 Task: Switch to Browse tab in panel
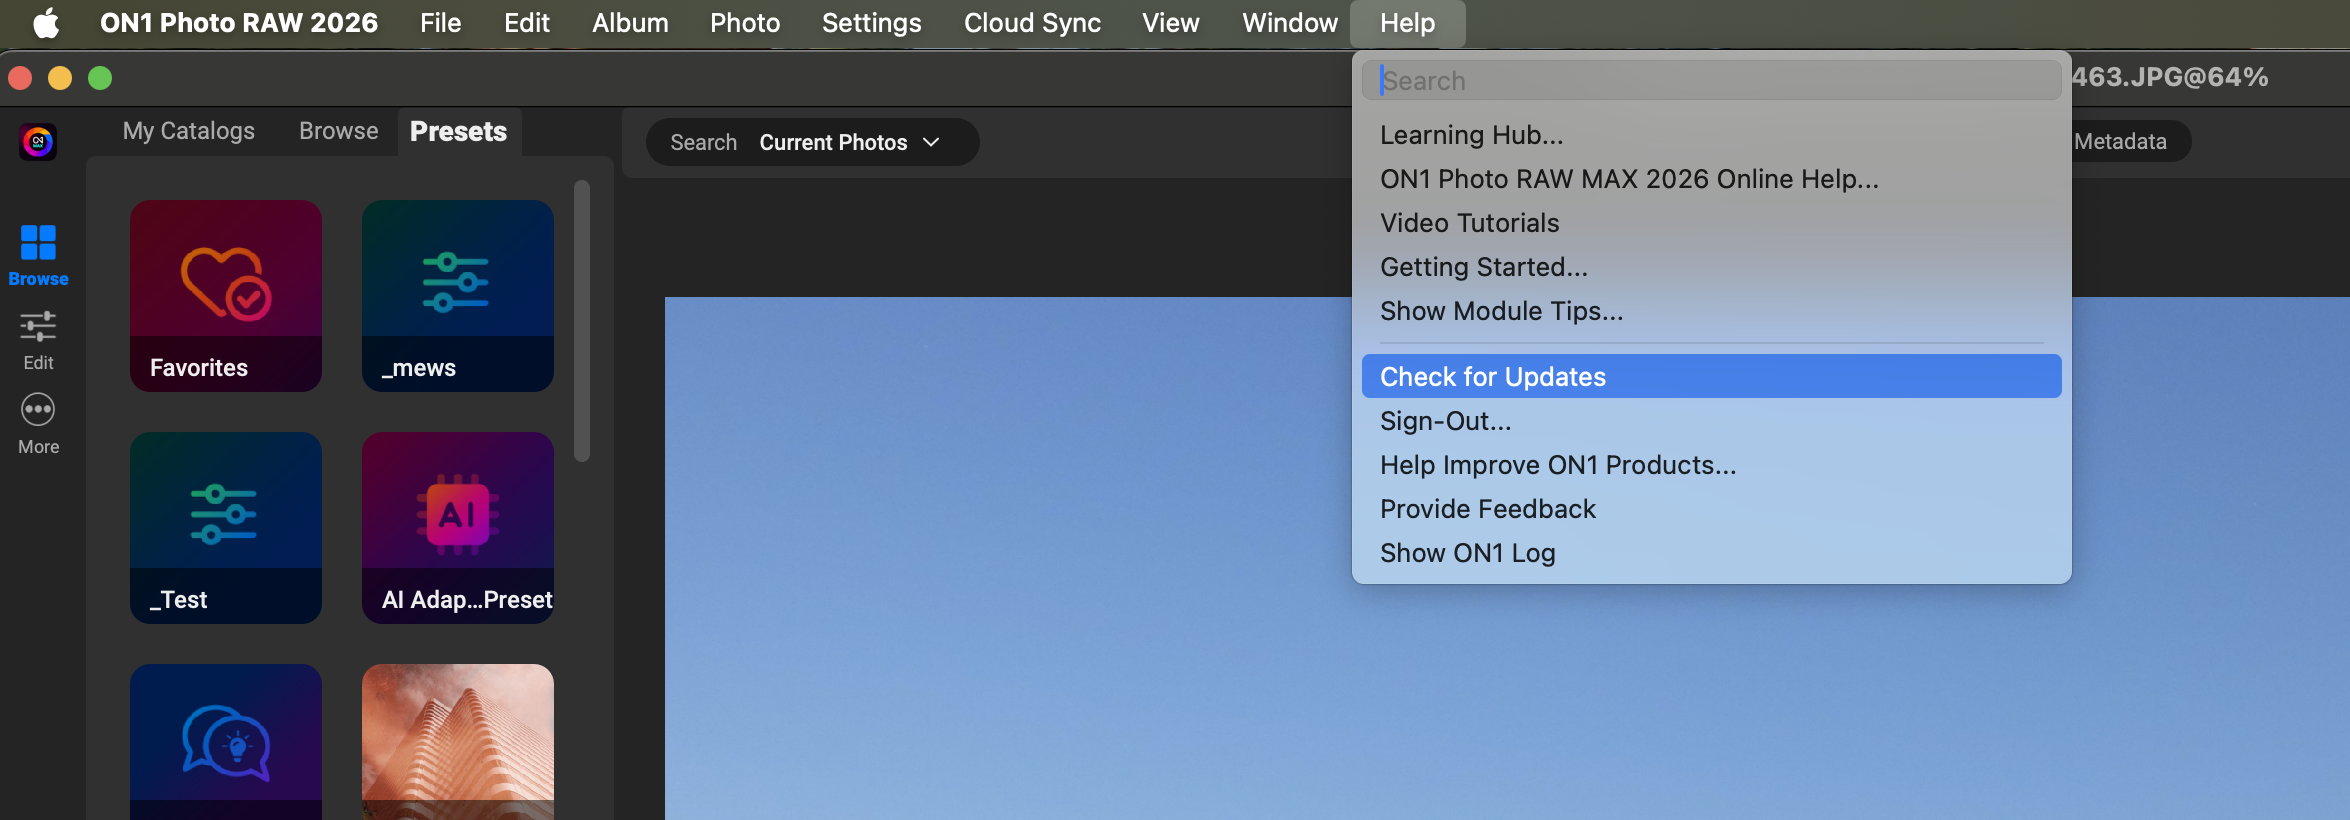pos(339,131)
